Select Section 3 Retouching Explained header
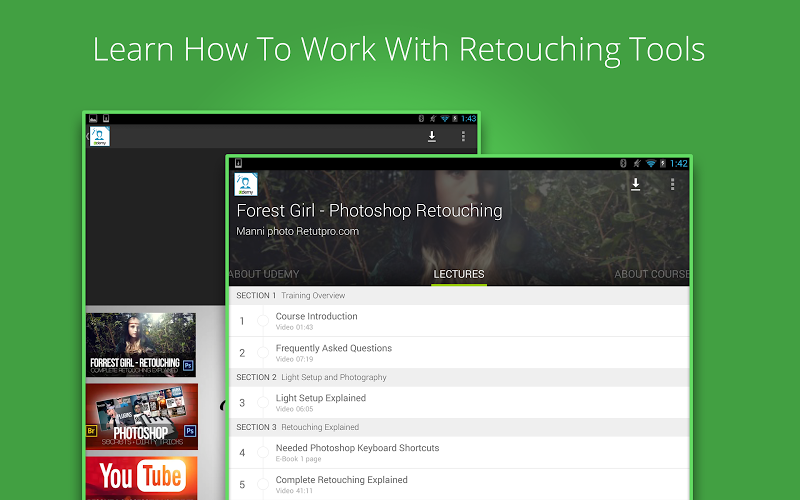The image size is (800, 500). coord(459,427)
